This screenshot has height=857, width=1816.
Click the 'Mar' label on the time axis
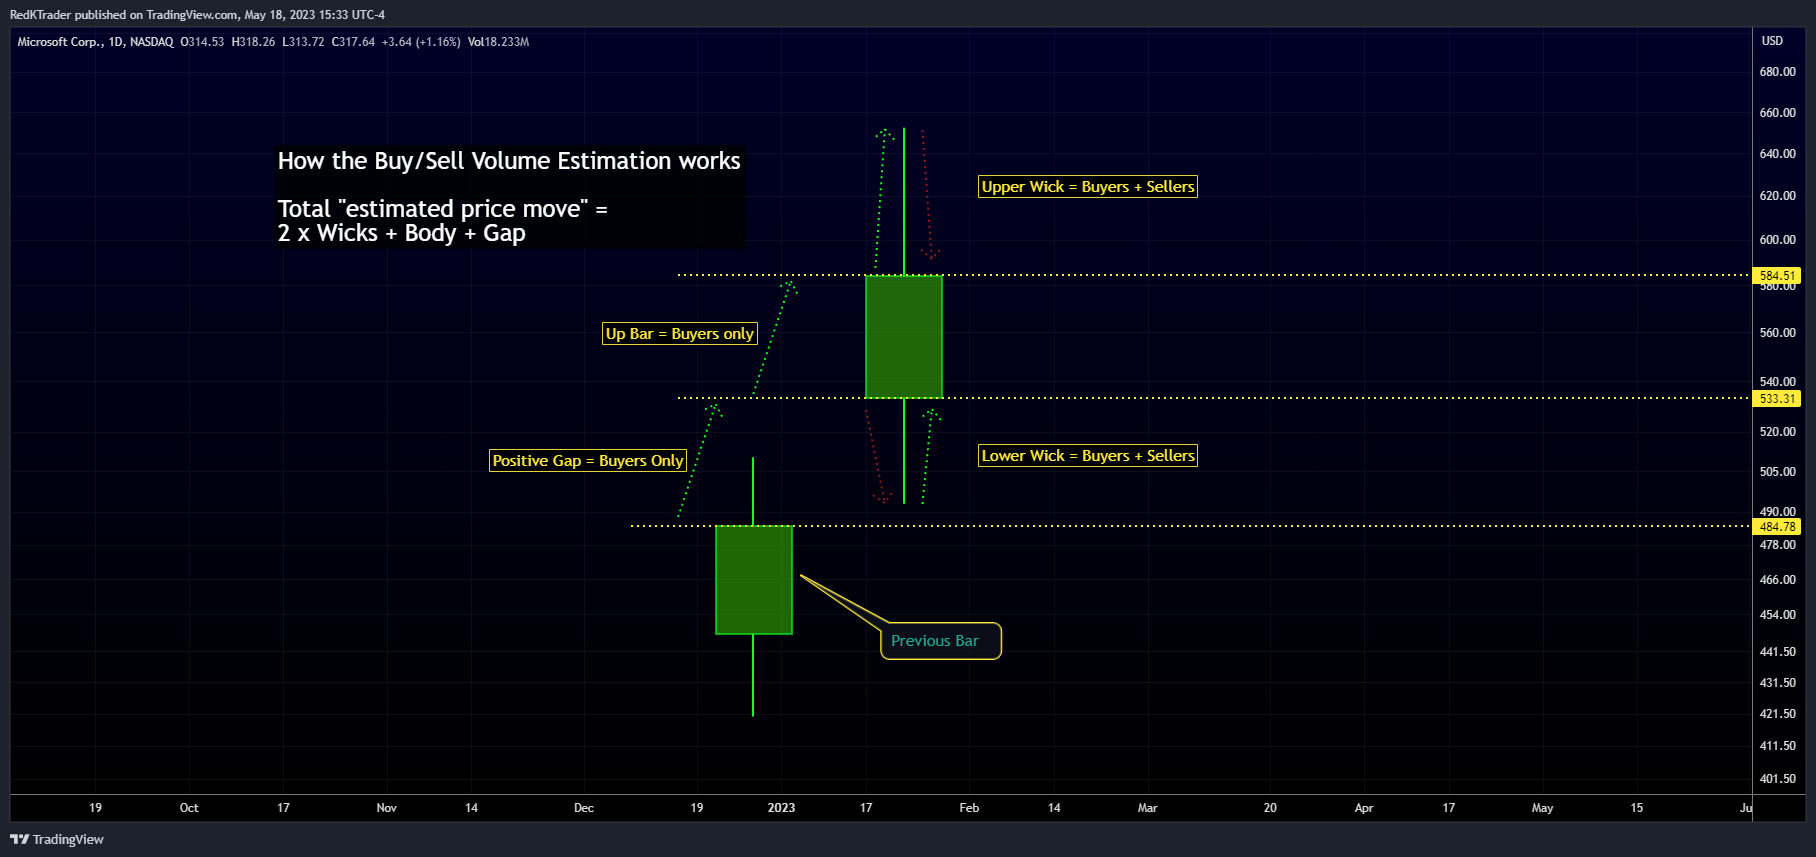1147,808
